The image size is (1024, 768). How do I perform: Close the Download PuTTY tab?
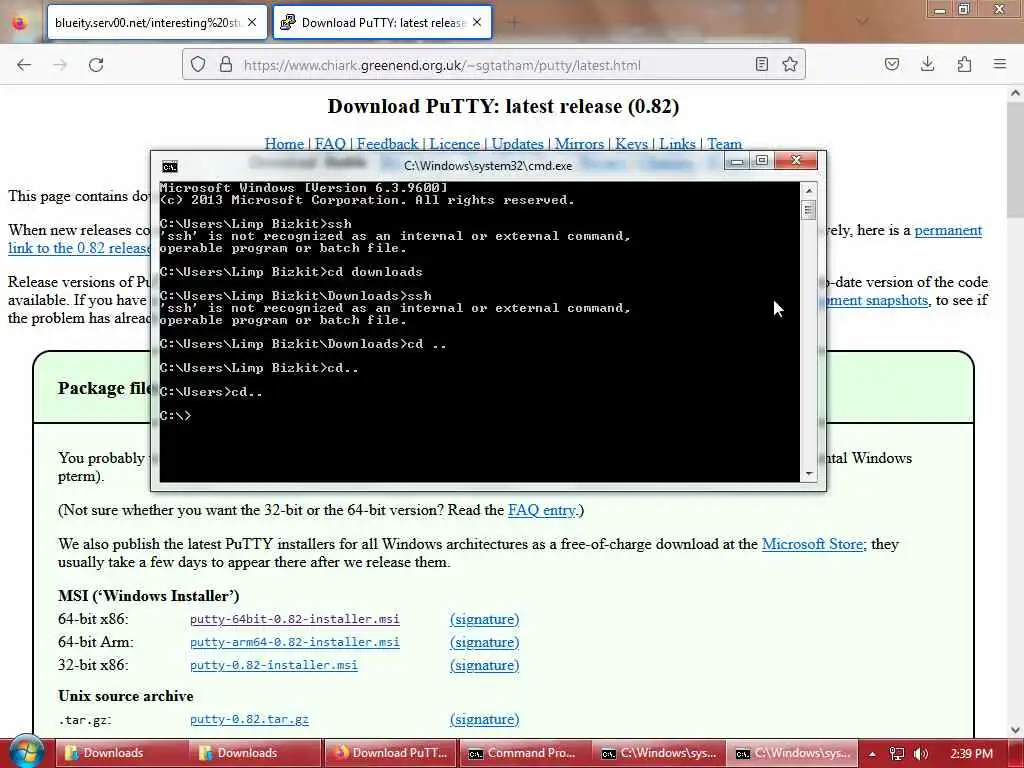[x=477, y=23]
